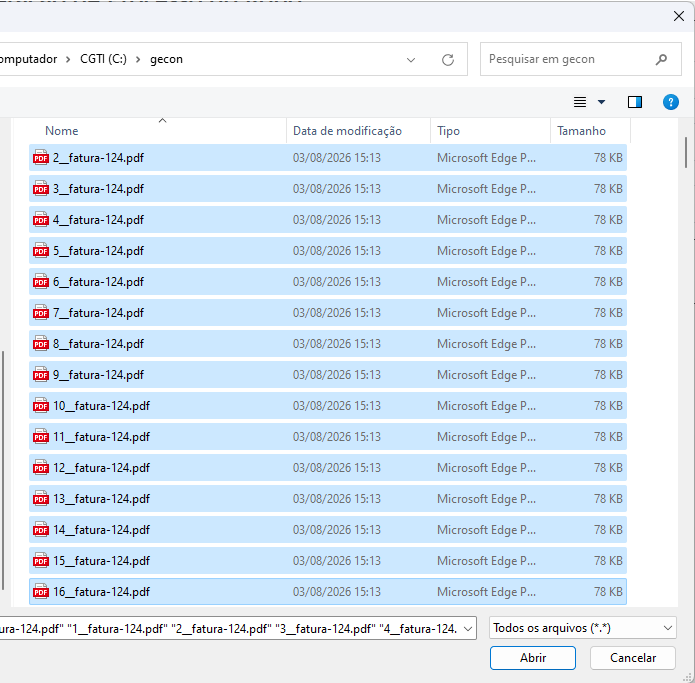This screenshot has height=683, width=695.
Task: Click the type cell of 4__fatura-124.pdf
Action: [486, 220]
